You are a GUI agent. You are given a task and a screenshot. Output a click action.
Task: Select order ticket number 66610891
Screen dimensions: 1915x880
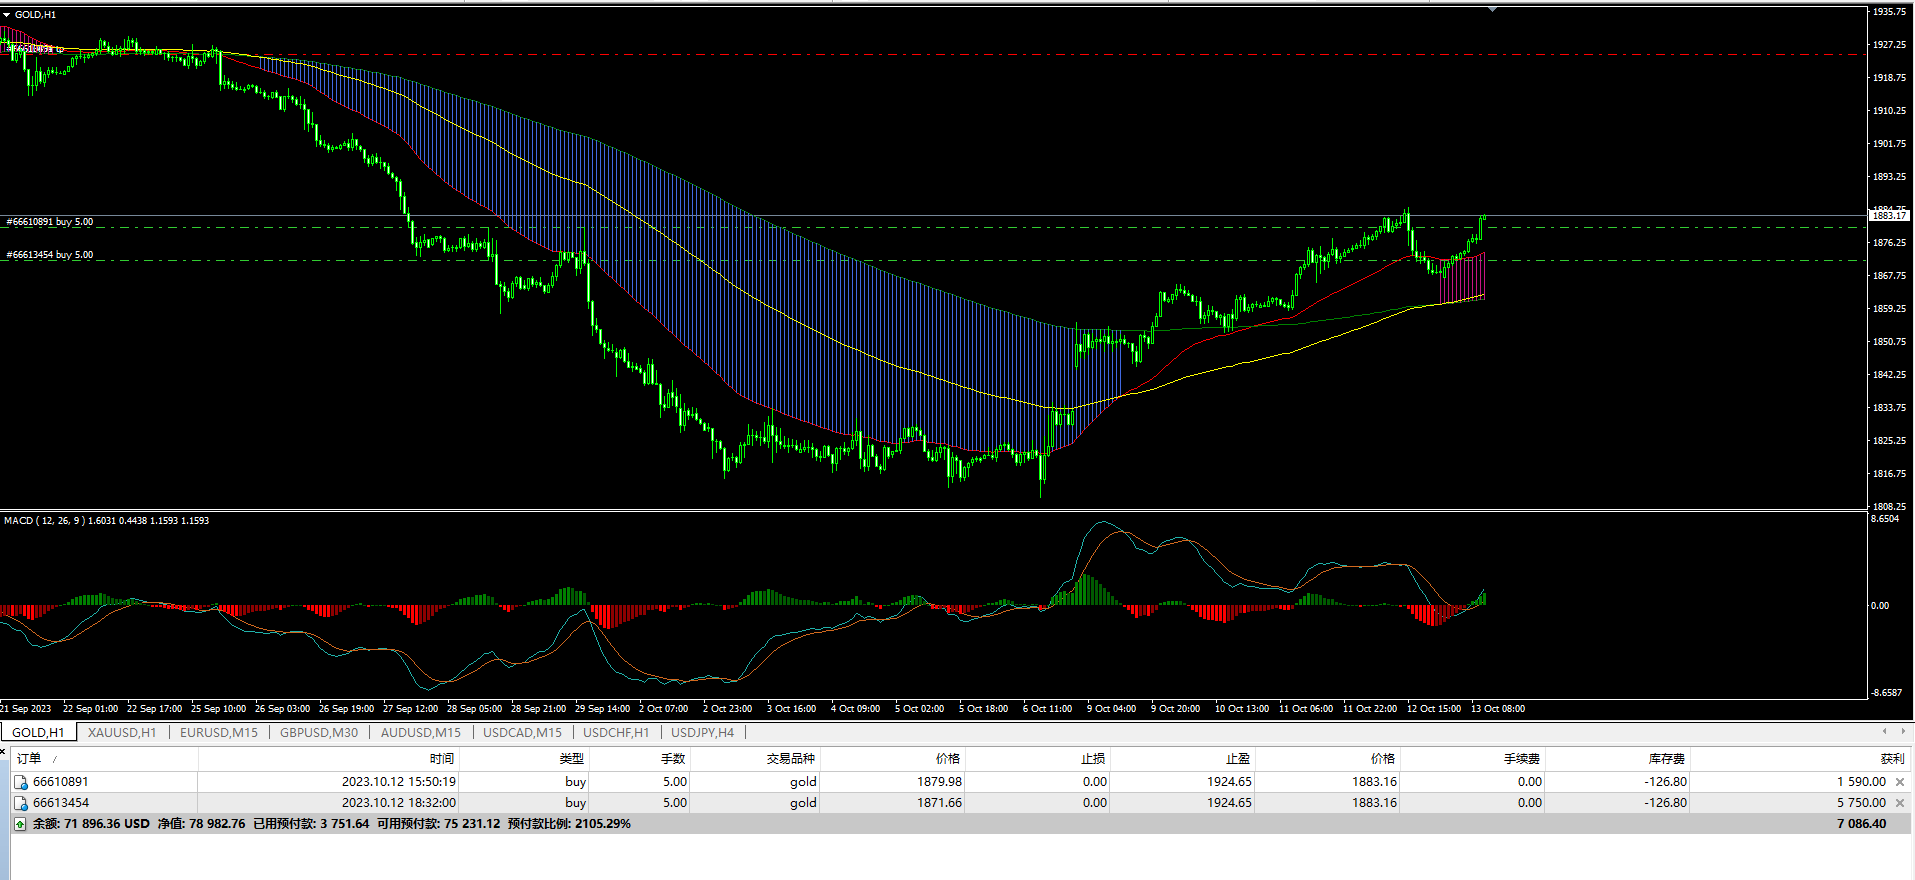coord(61,782)
